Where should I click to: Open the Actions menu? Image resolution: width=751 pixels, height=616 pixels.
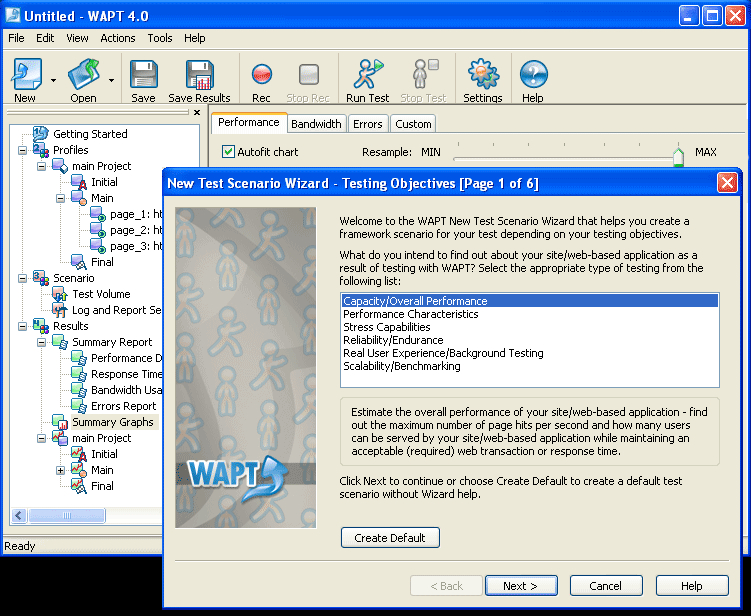pyautogui.click(x=118, y=38)
